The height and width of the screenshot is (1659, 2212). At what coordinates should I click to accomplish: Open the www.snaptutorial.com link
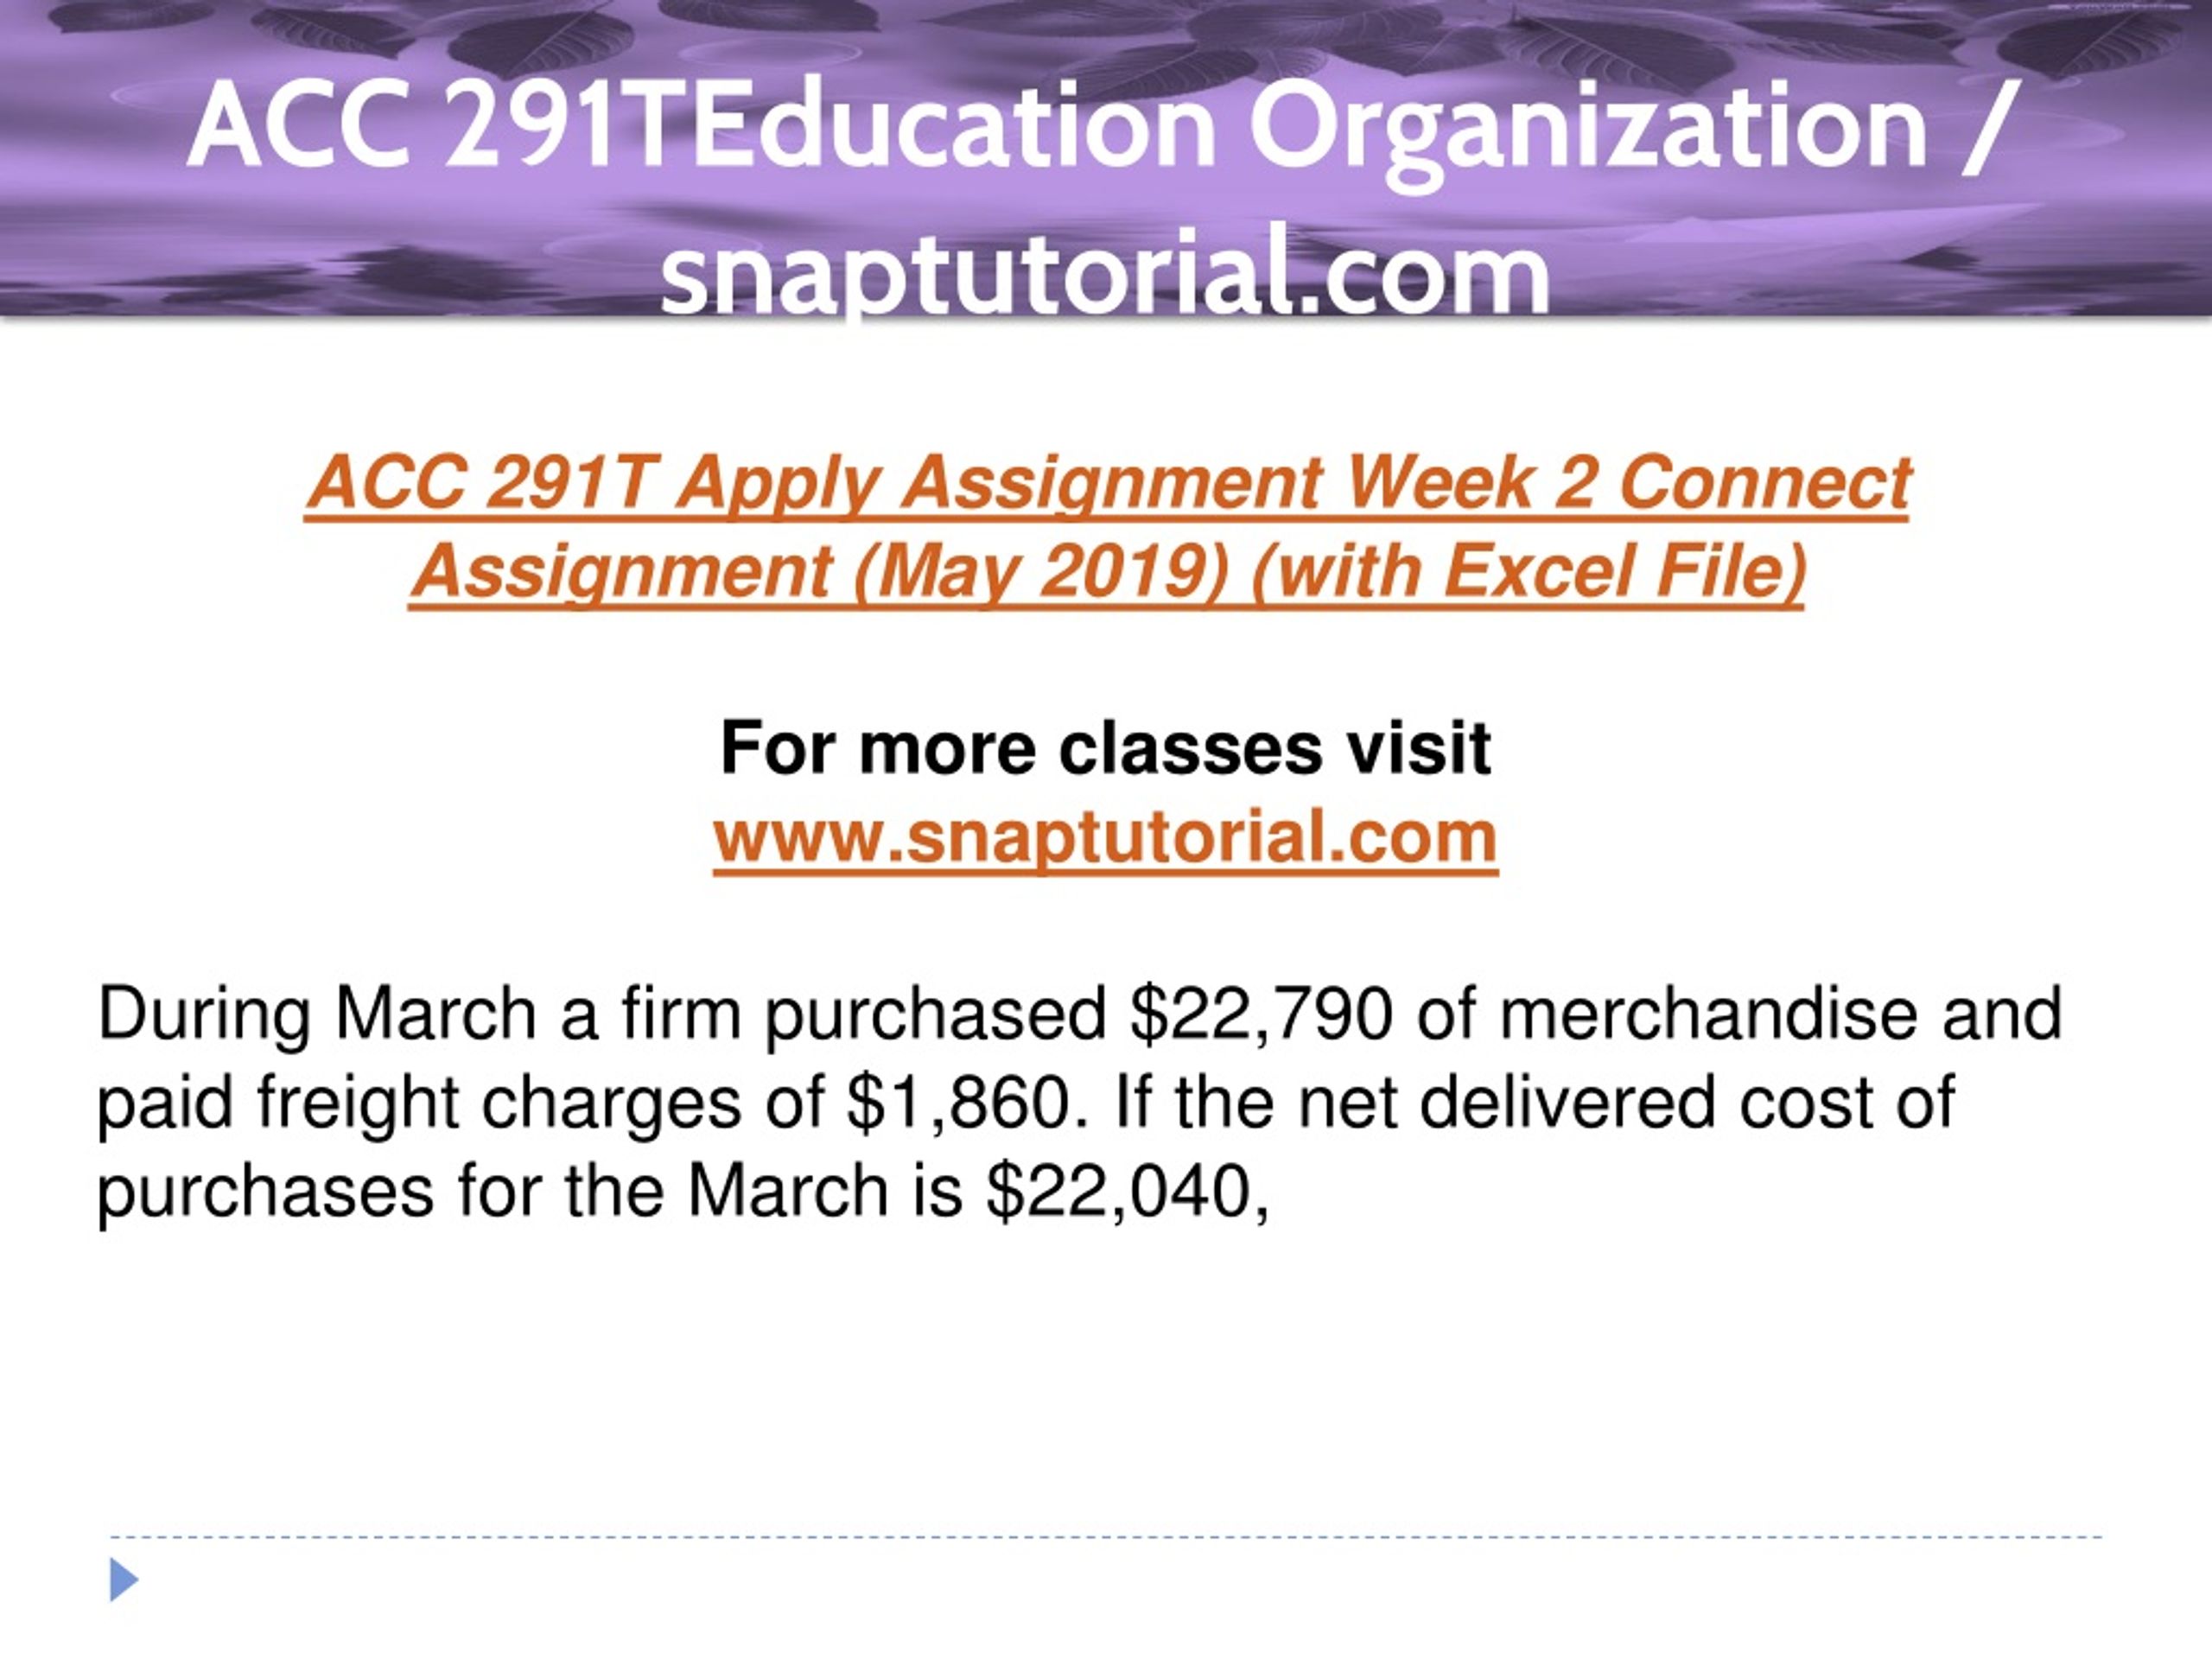[x=1105, y=838]
